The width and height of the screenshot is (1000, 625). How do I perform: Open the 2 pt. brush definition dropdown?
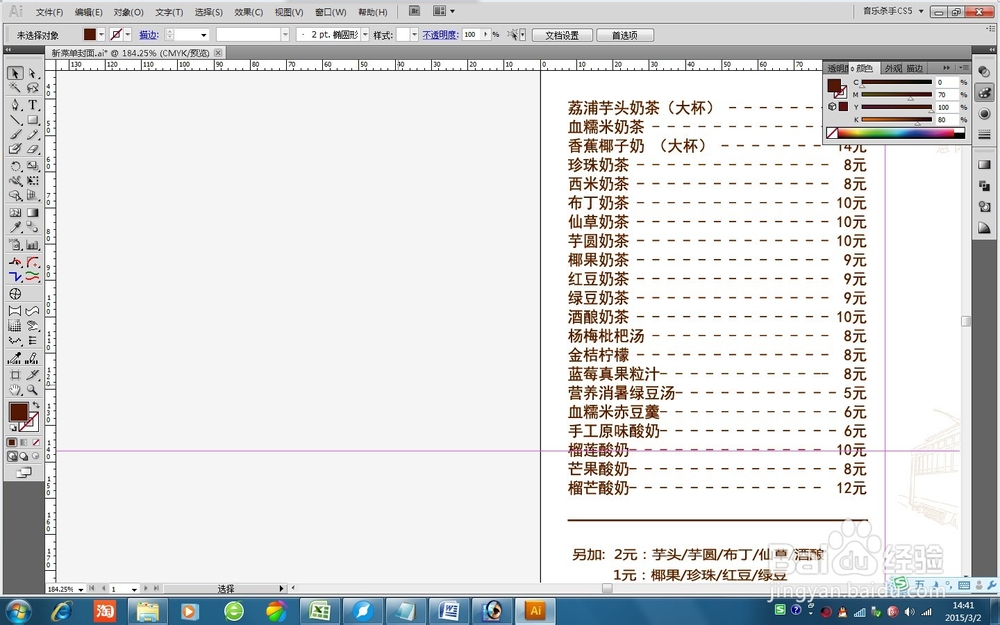pos(365,35)
